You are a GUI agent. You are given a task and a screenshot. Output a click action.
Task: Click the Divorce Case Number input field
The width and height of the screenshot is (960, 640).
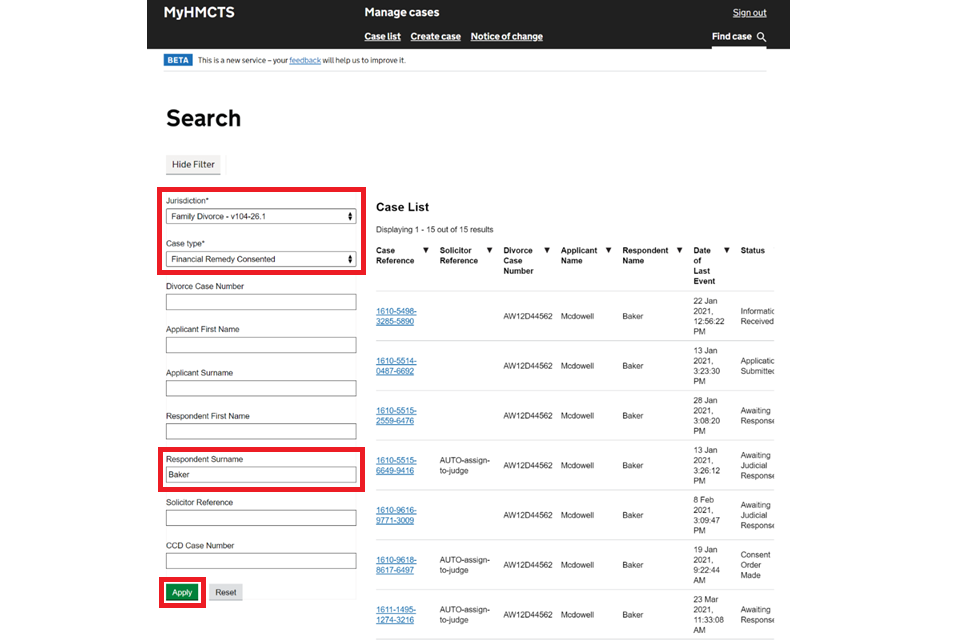261,302
